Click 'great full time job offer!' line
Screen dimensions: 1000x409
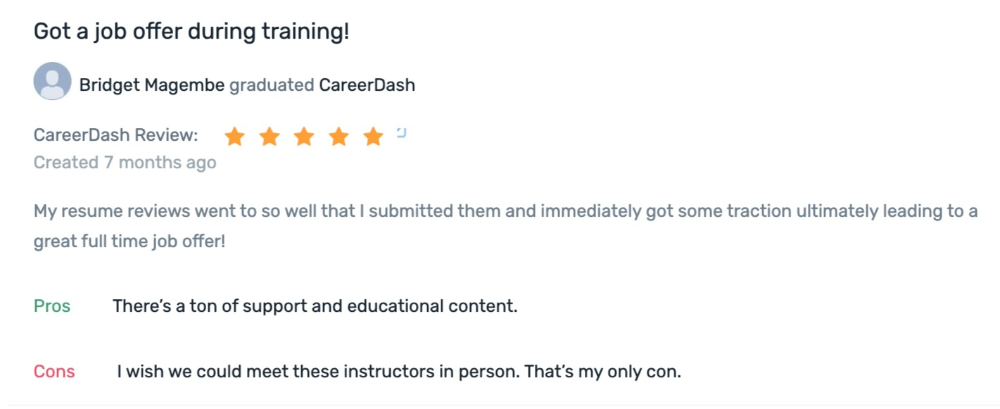tap(129, 243)
